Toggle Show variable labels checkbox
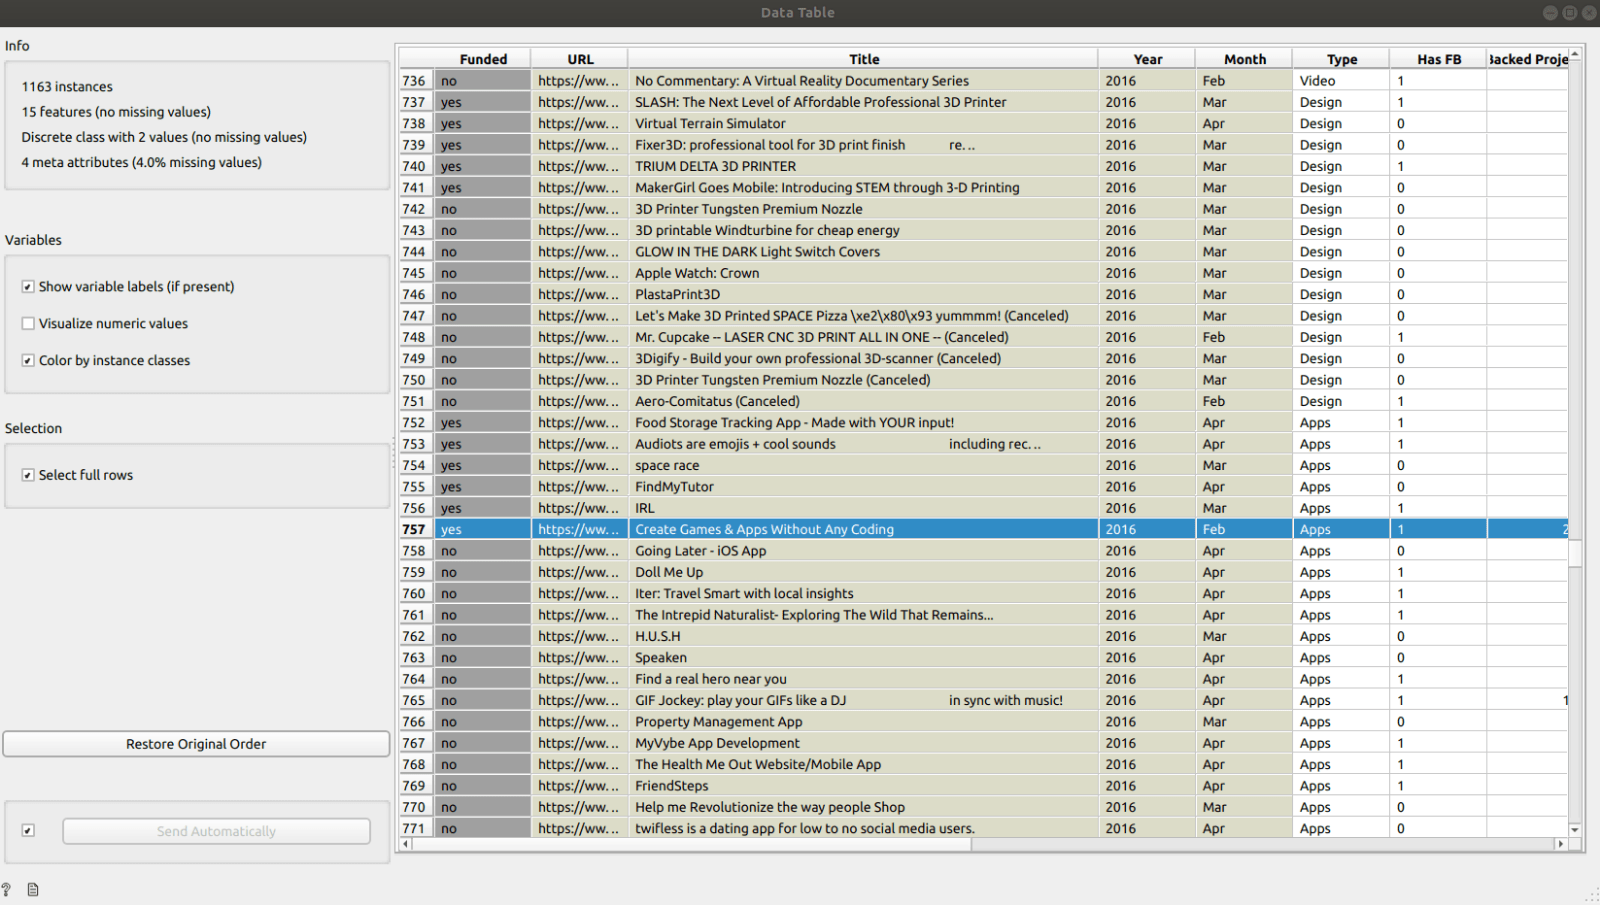The image size is (1600, 905). (x=28, y=286)
